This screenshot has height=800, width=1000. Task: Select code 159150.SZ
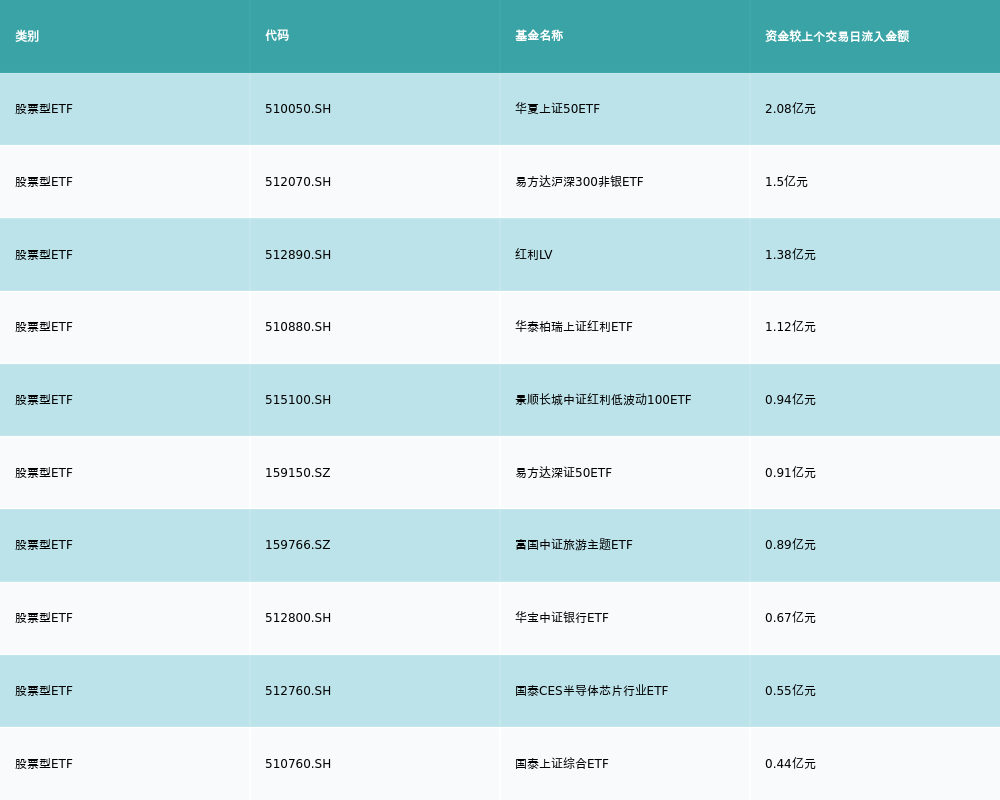298,473
